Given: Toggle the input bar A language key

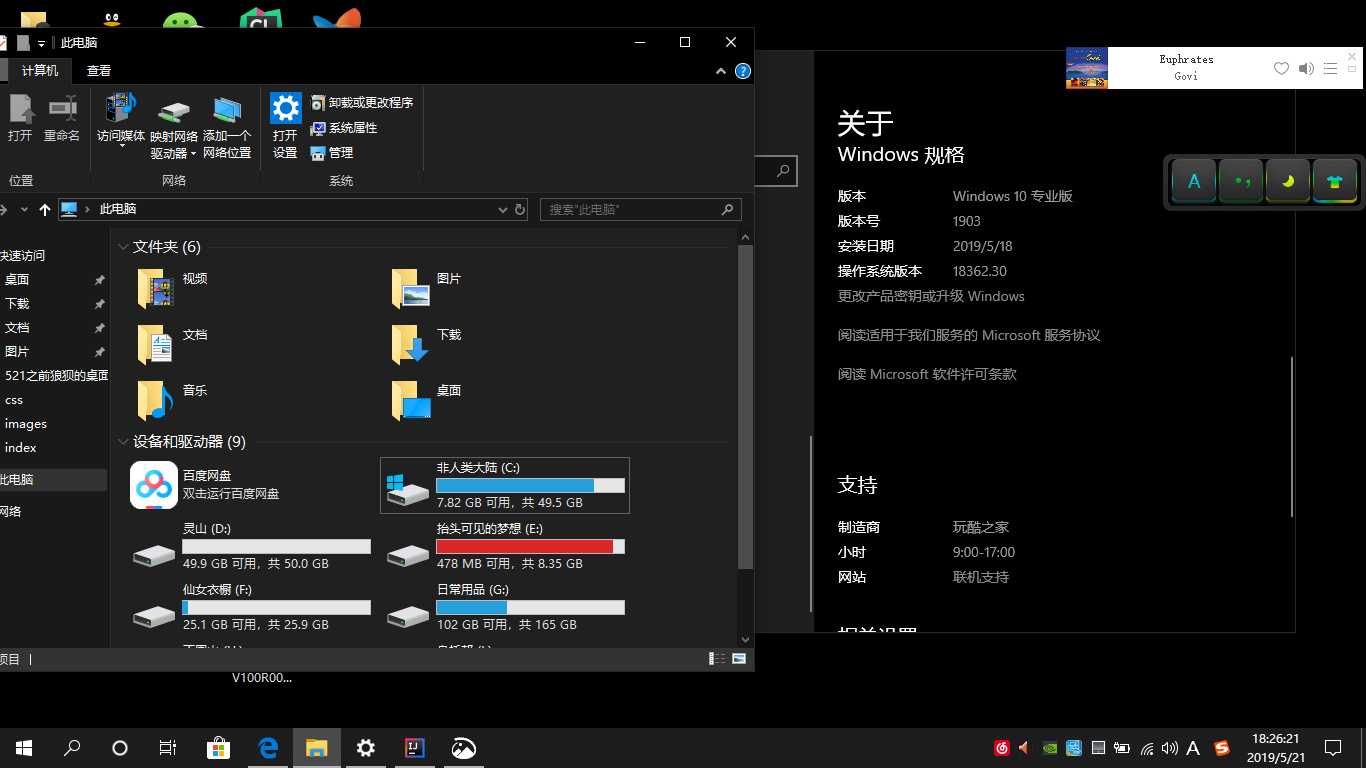Looking at the screenshot, I should pyautogui.click(x=1194, y=182).
